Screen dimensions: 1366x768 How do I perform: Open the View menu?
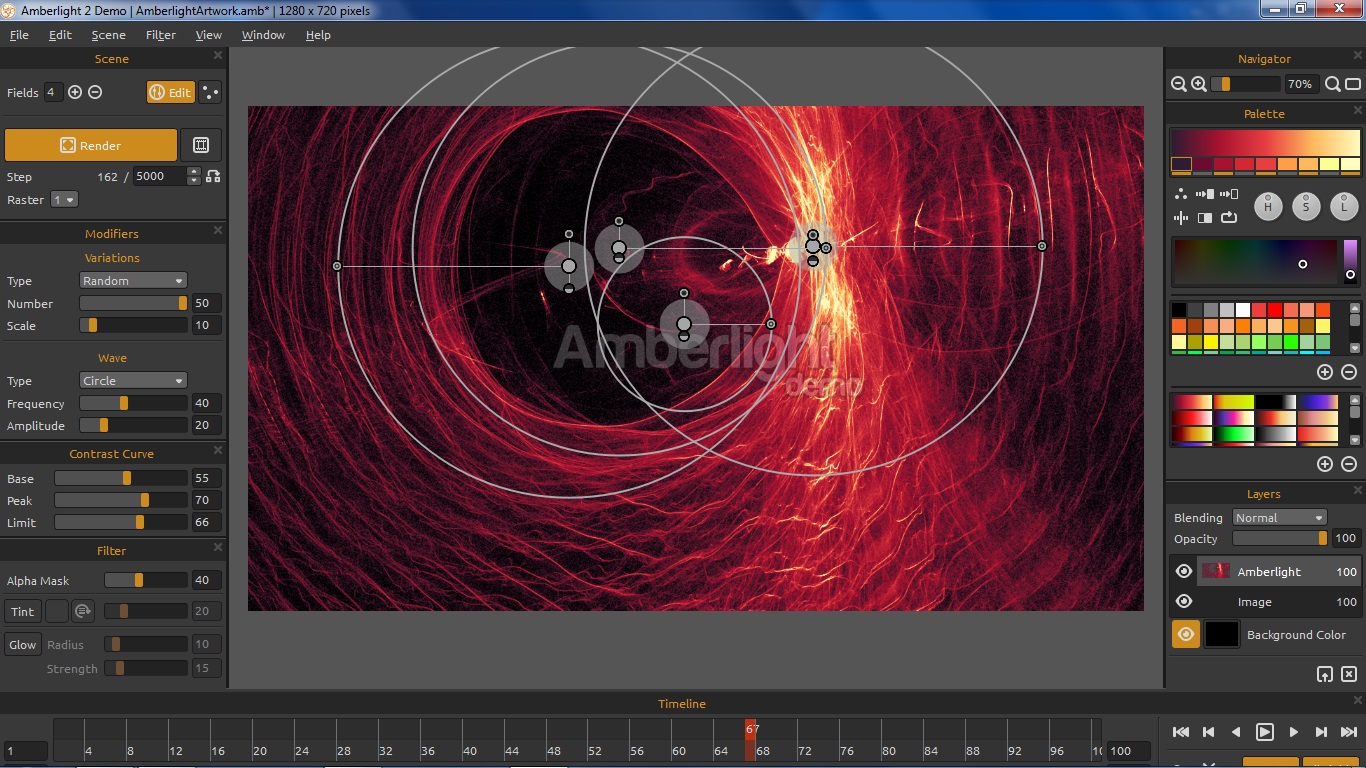click(208, 34)
